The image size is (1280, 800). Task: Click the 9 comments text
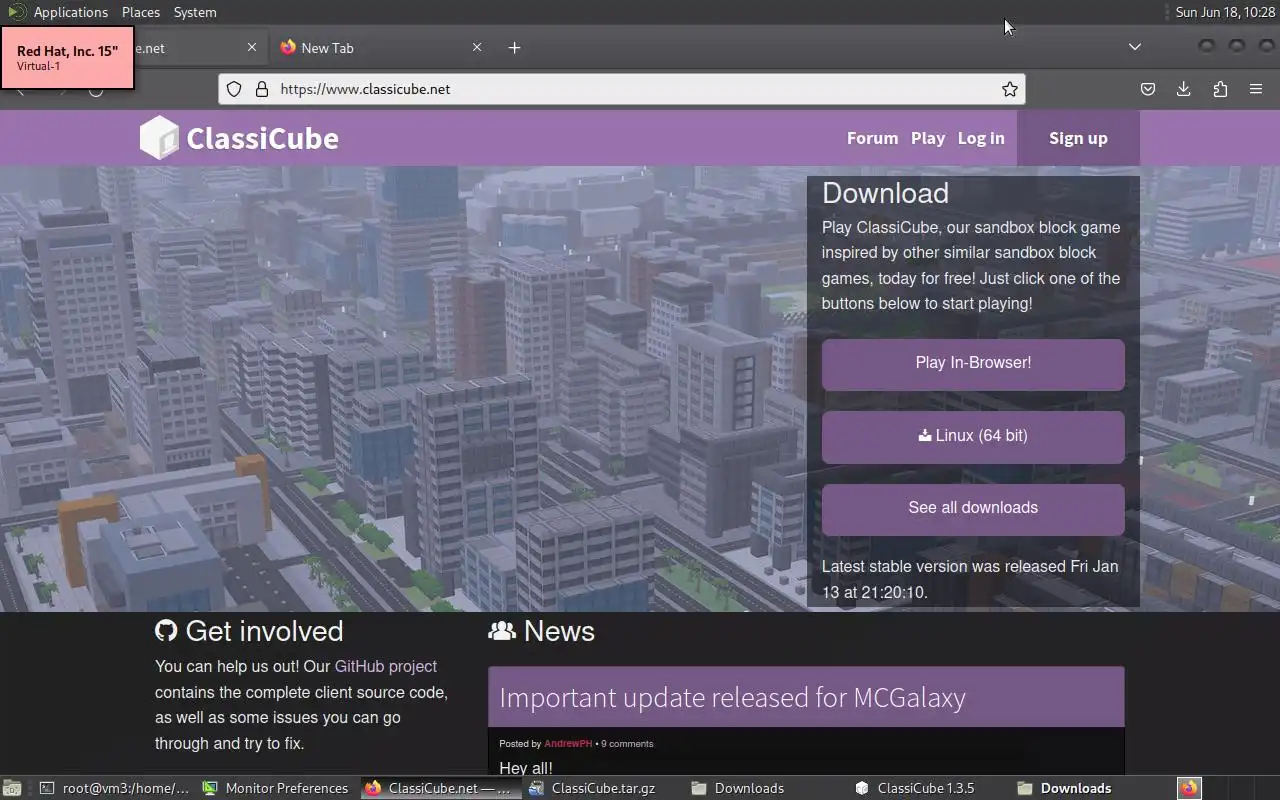[627, 743]
